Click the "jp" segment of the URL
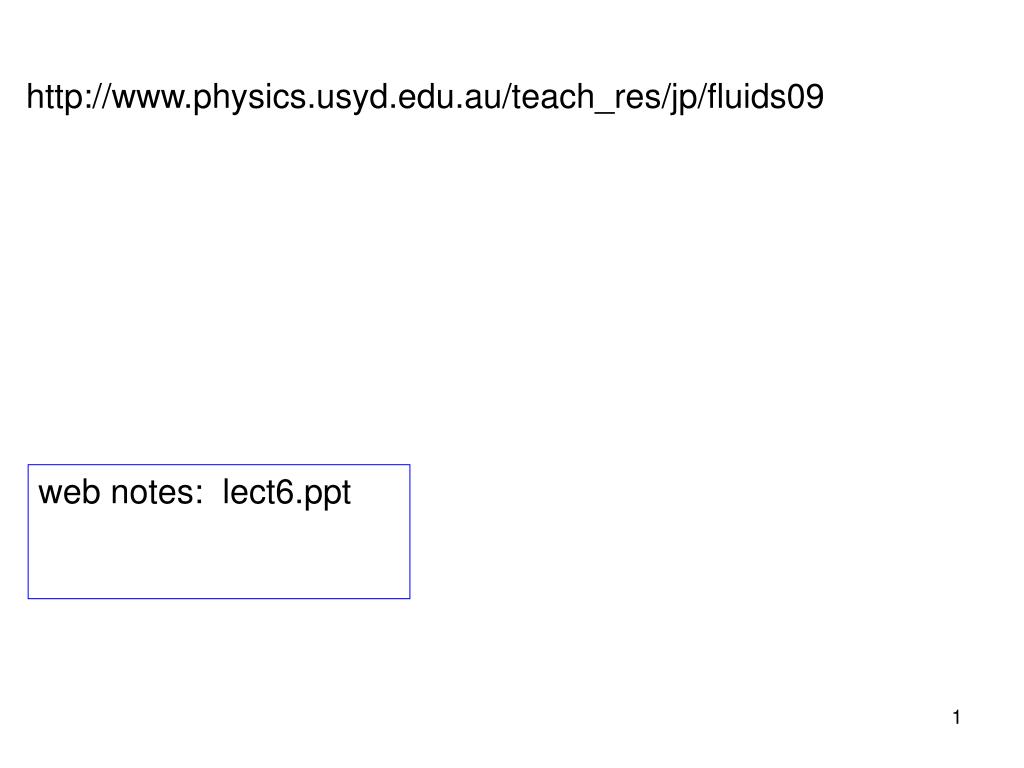The width and height of the screenshot is (1024, 768). pos(684,98)
